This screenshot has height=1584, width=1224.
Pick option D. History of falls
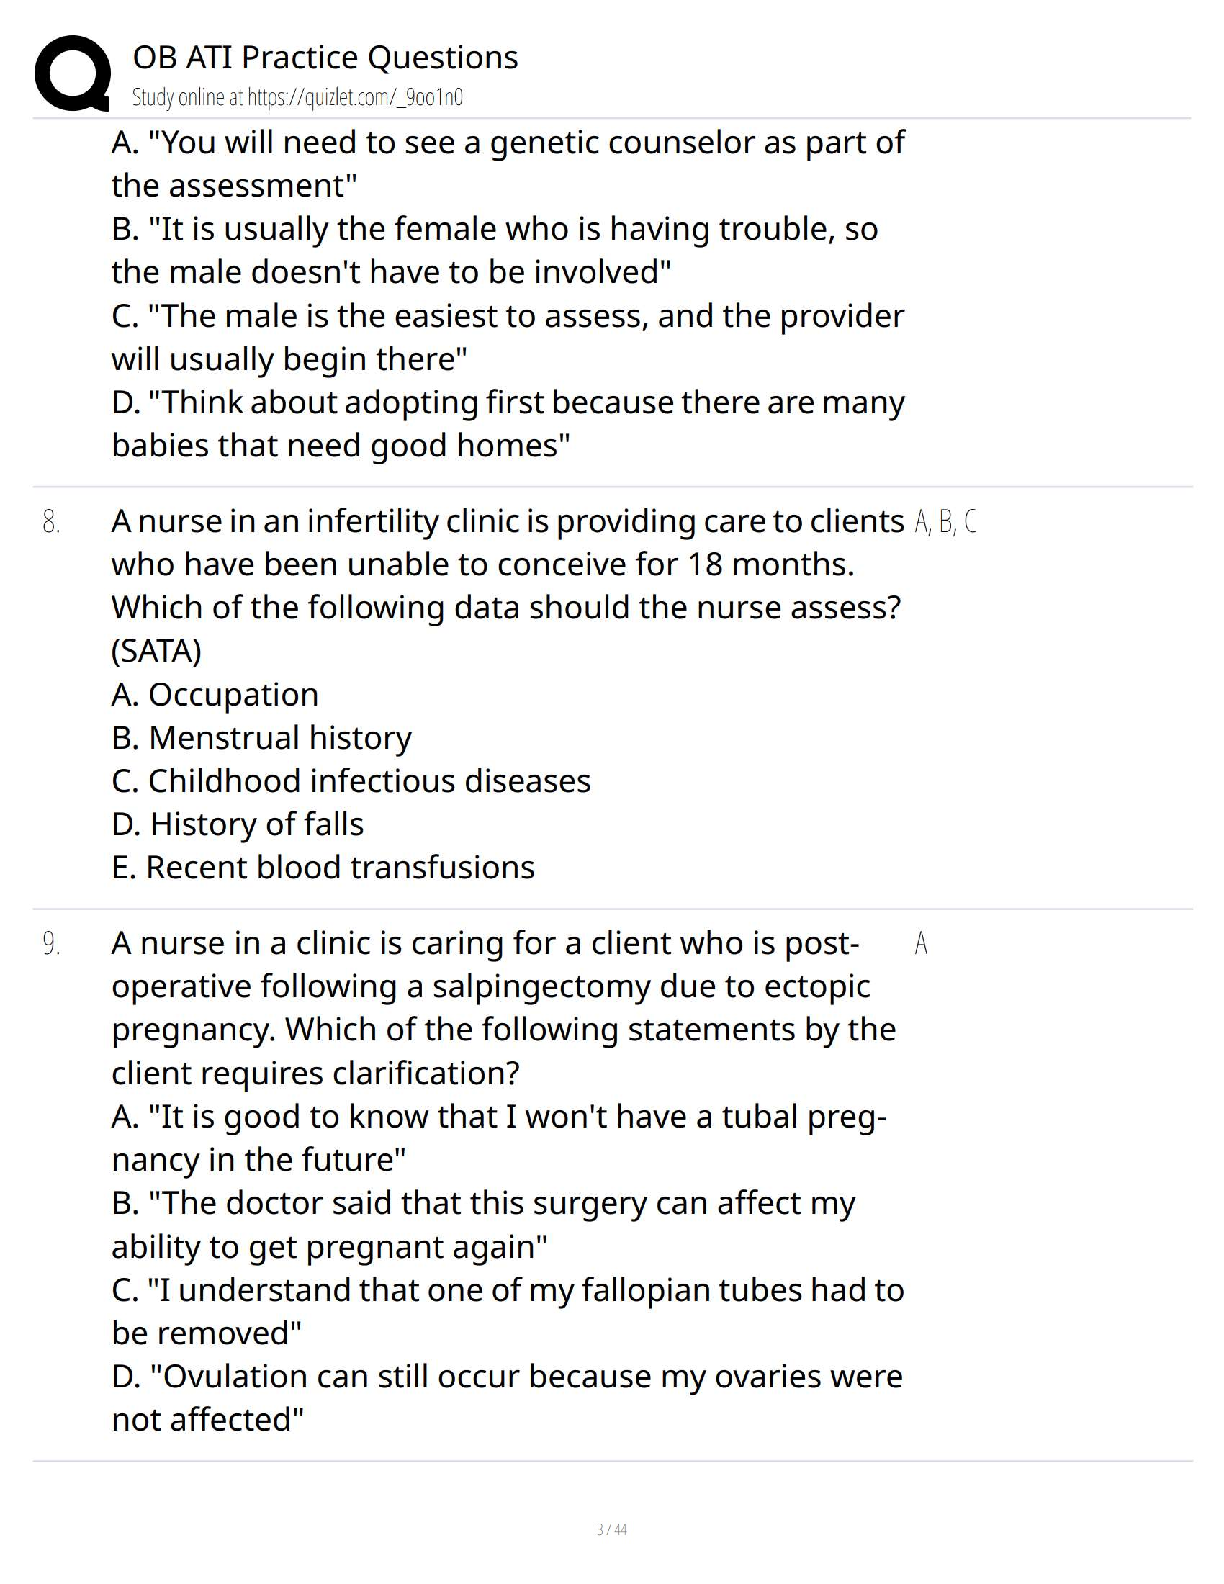[237, 823]
